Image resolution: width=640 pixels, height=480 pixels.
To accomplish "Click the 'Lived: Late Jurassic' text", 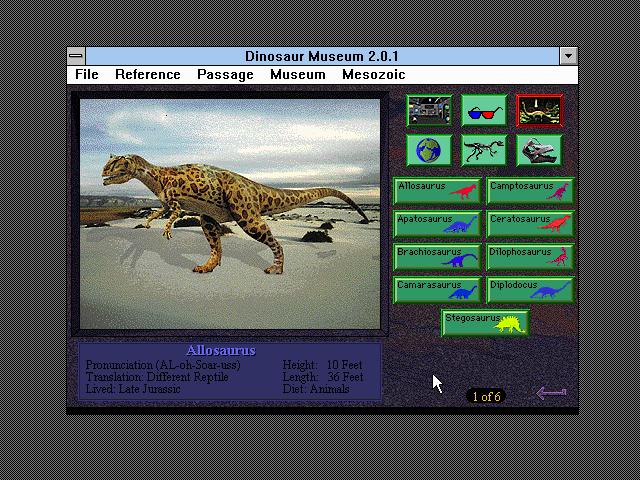I will point(133,389).
